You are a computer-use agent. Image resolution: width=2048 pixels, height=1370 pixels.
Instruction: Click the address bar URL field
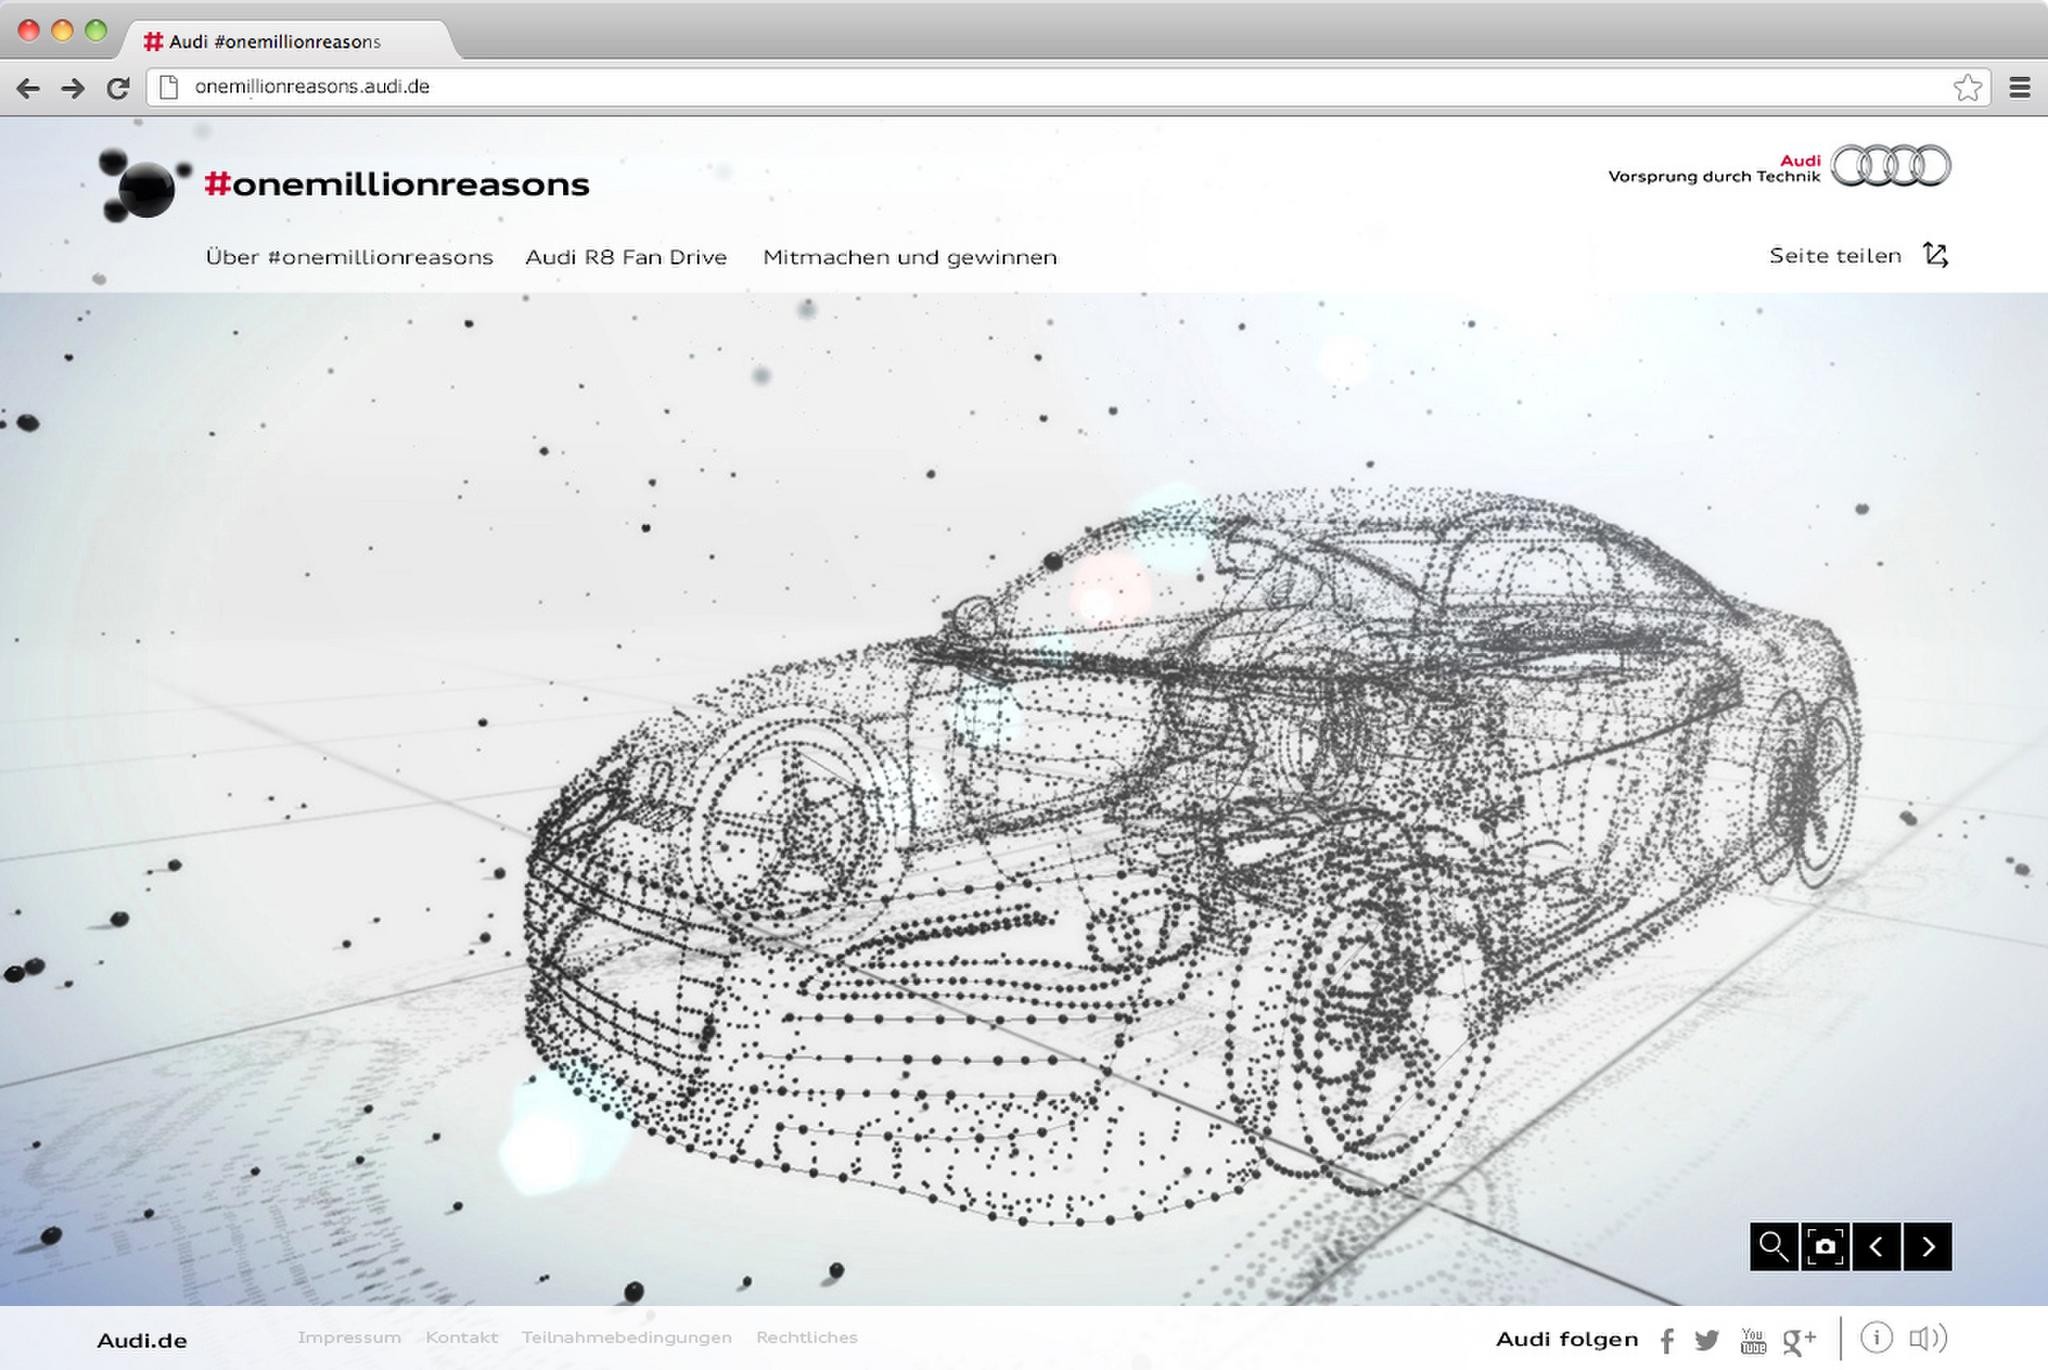(1068, 87)
